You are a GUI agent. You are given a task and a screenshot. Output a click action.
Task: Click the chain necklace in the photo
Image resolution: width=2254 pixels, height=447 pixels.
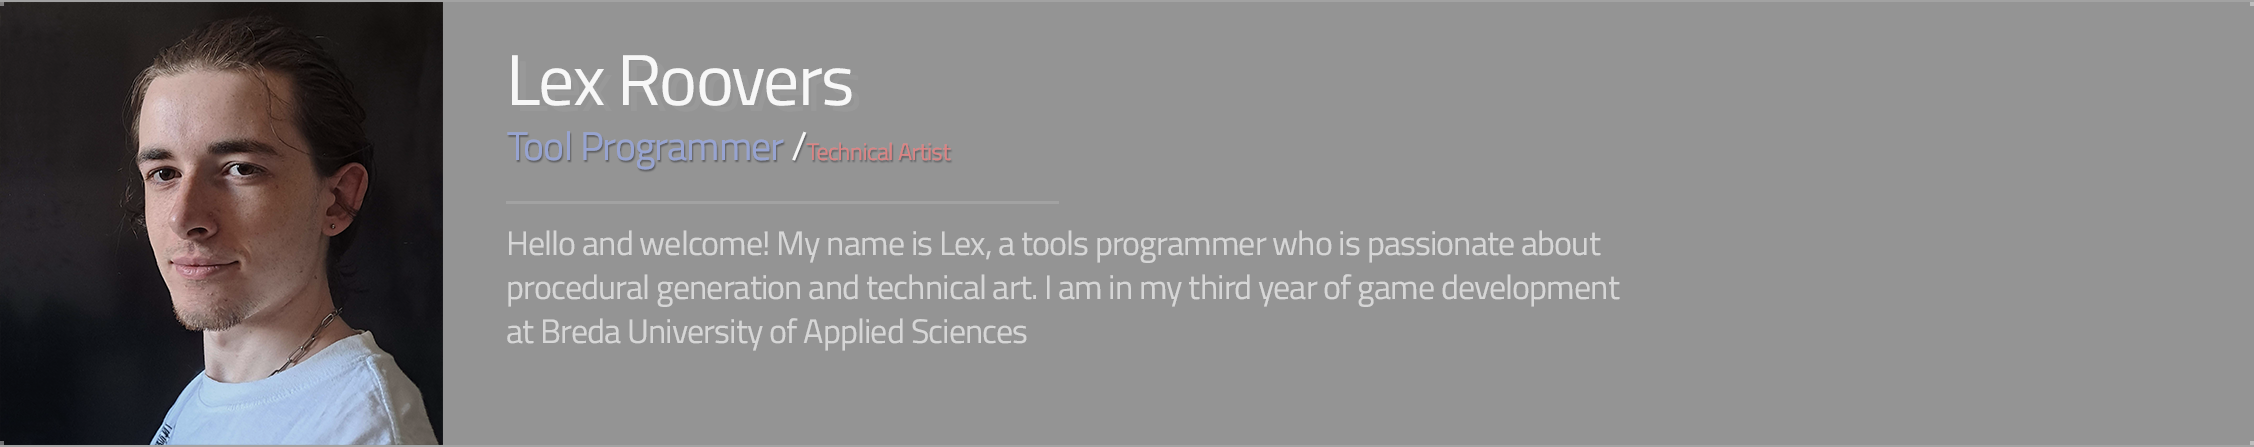click(x=305, y=345)
